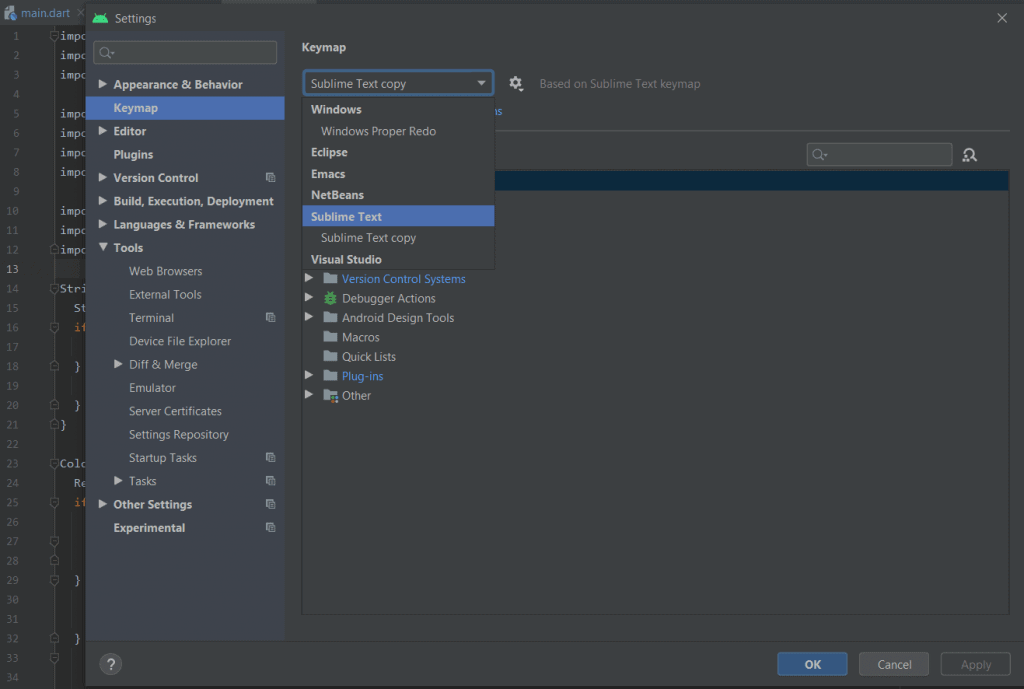
Task: Open Device File Explorer settings
Action: (x=180, y=341)
